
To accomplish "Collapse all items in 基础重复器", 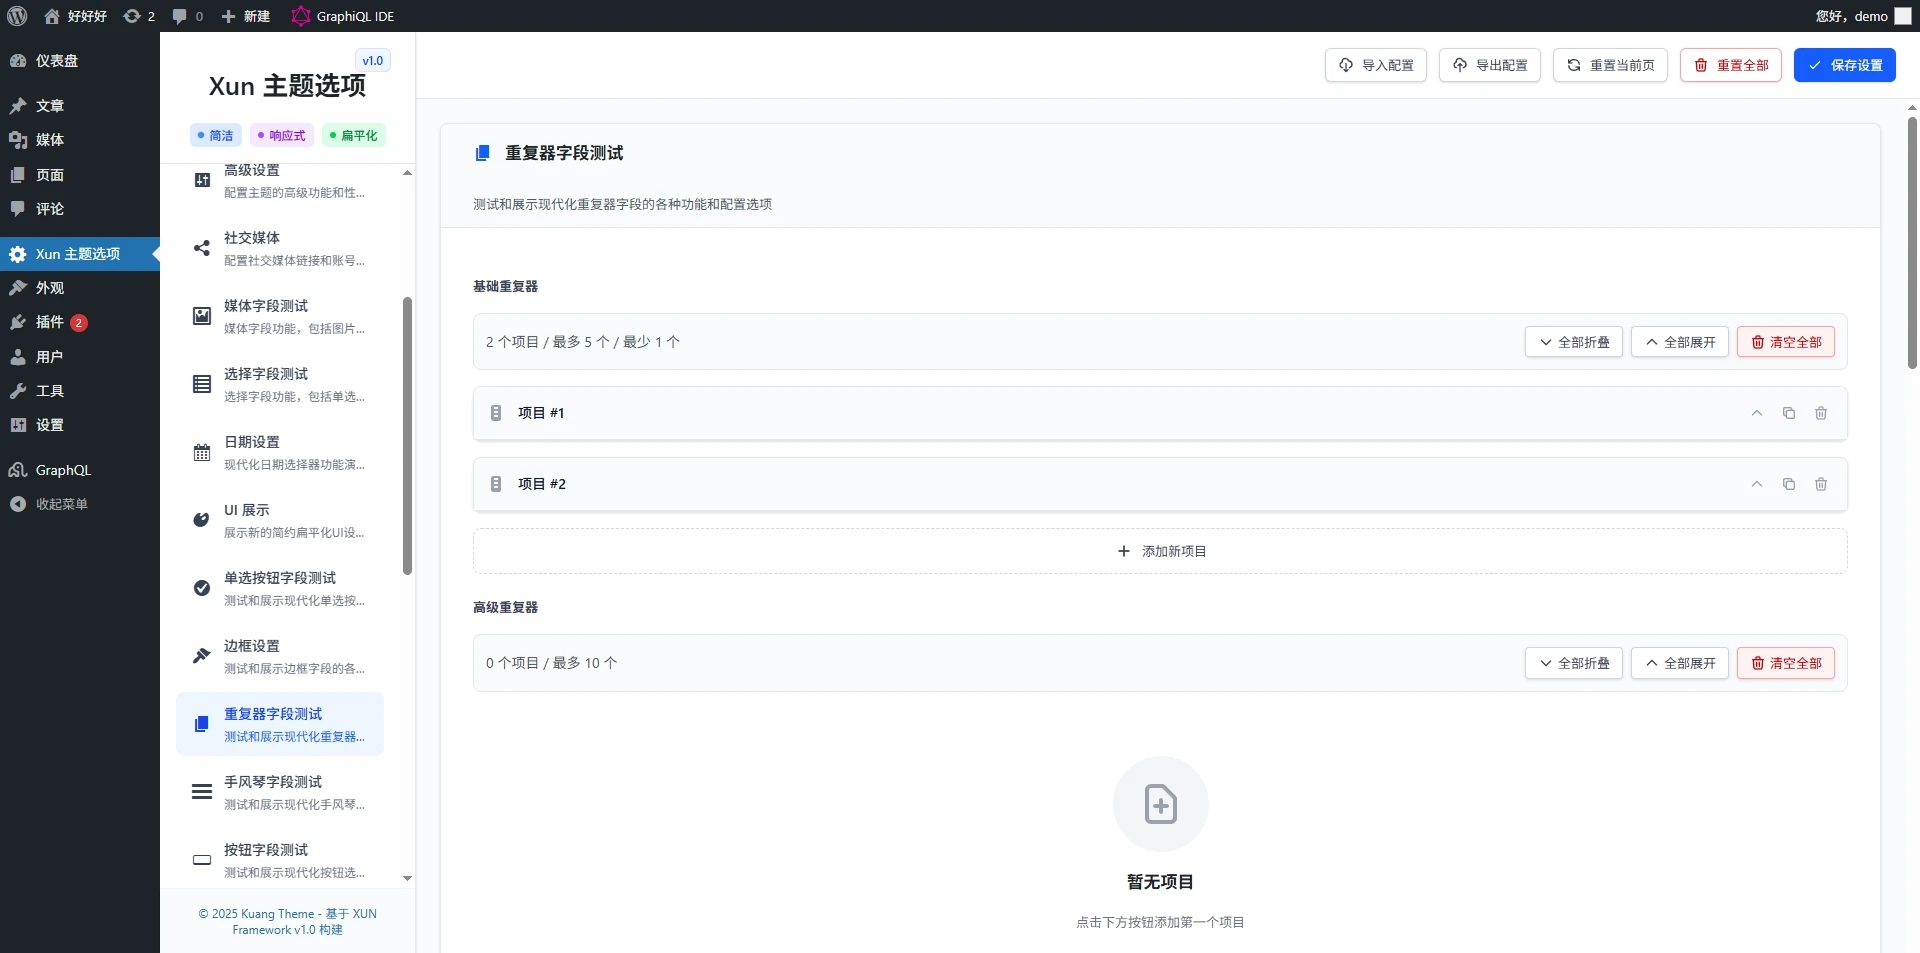I will [x=1574, y=342].
